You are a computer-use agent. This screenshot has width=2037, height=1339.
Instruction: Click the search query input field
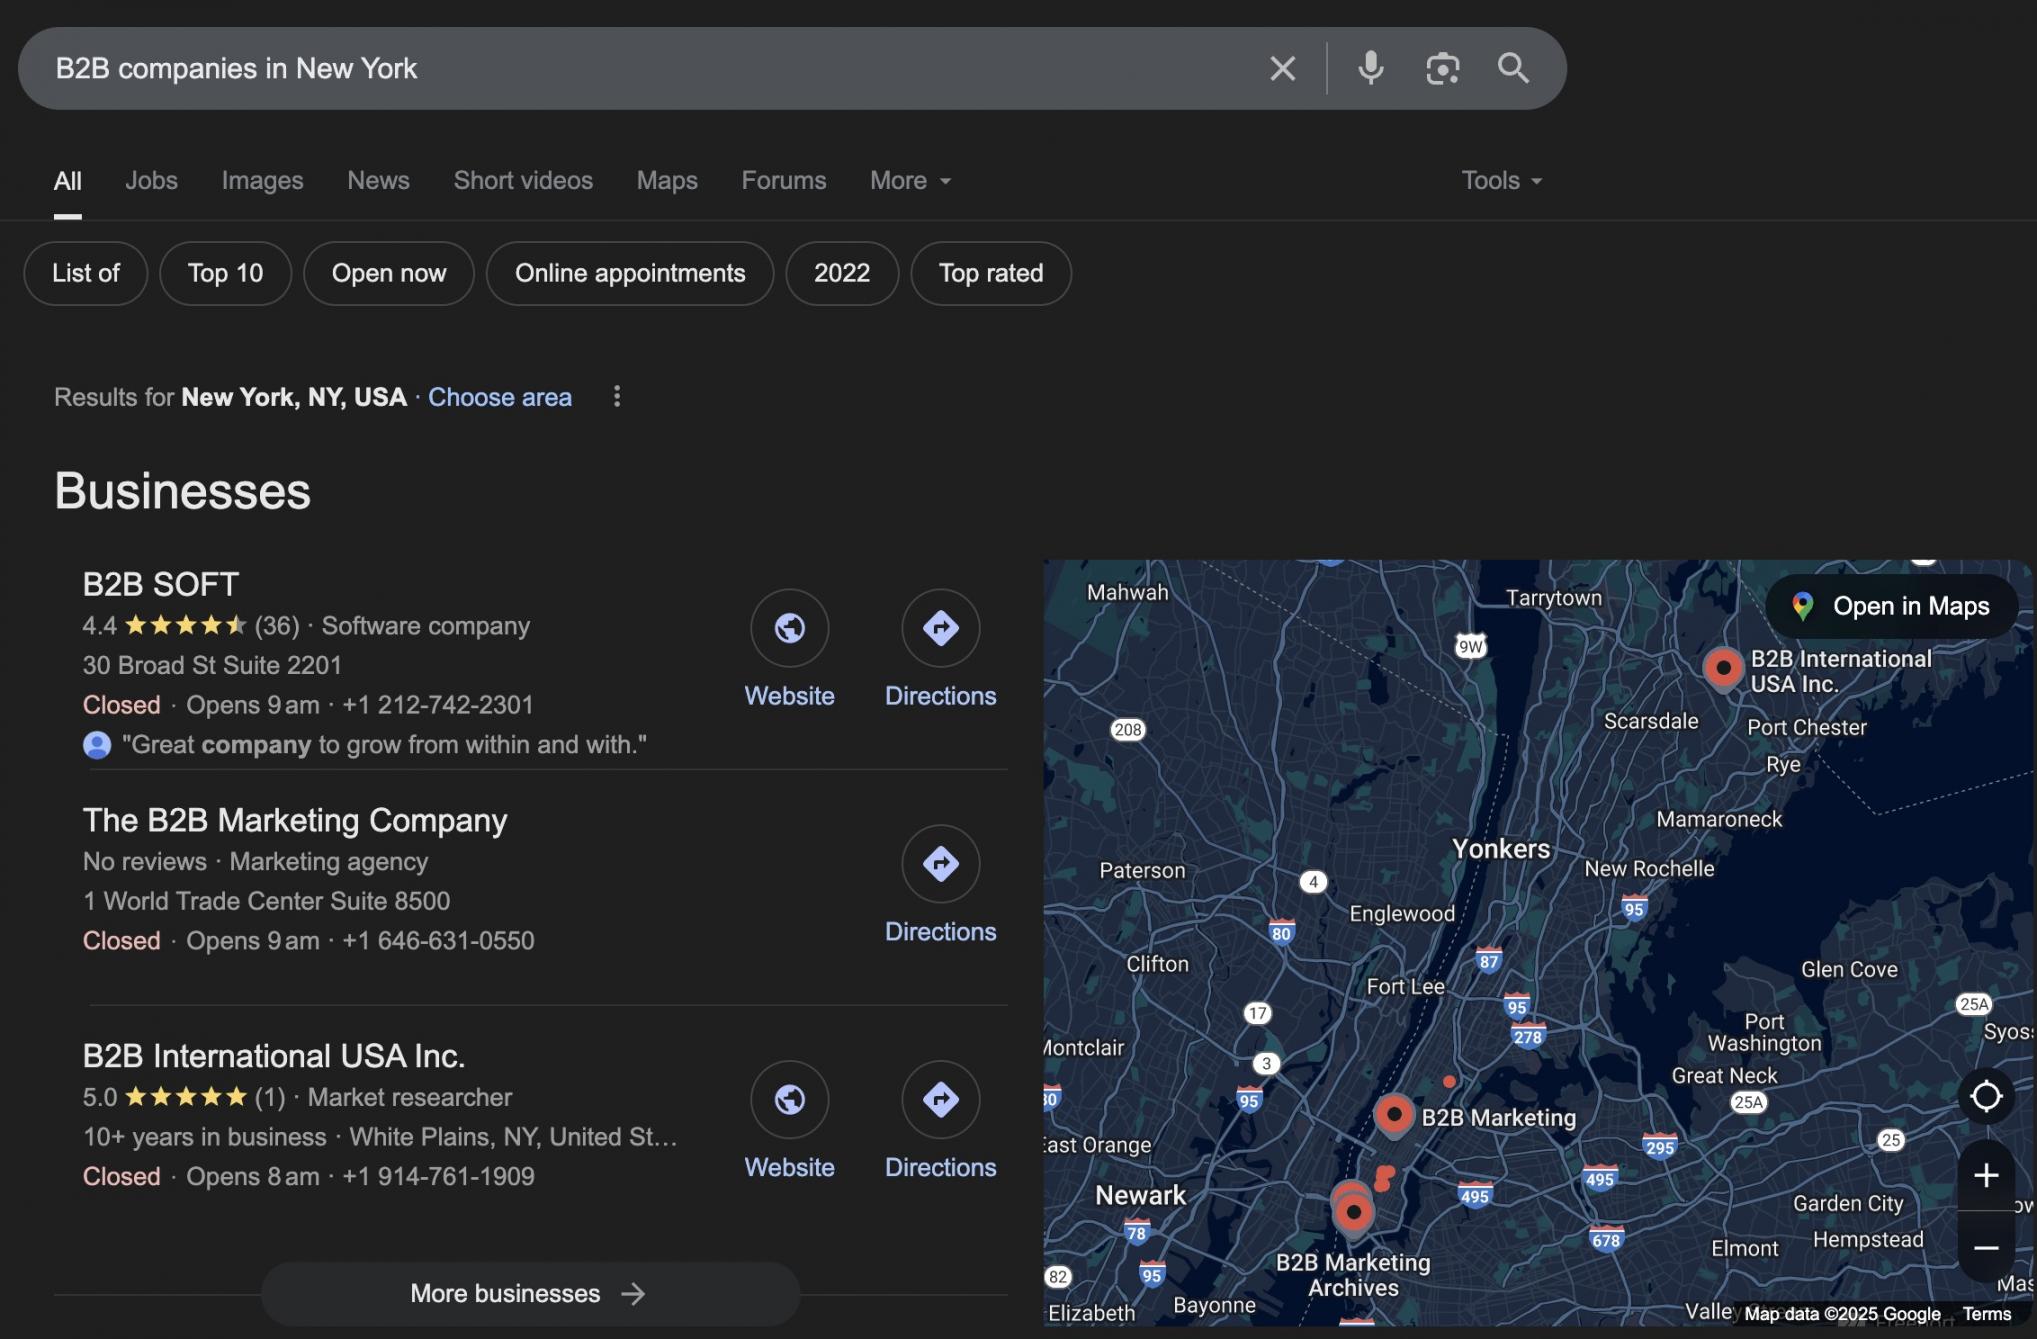[x=640, y=69]
